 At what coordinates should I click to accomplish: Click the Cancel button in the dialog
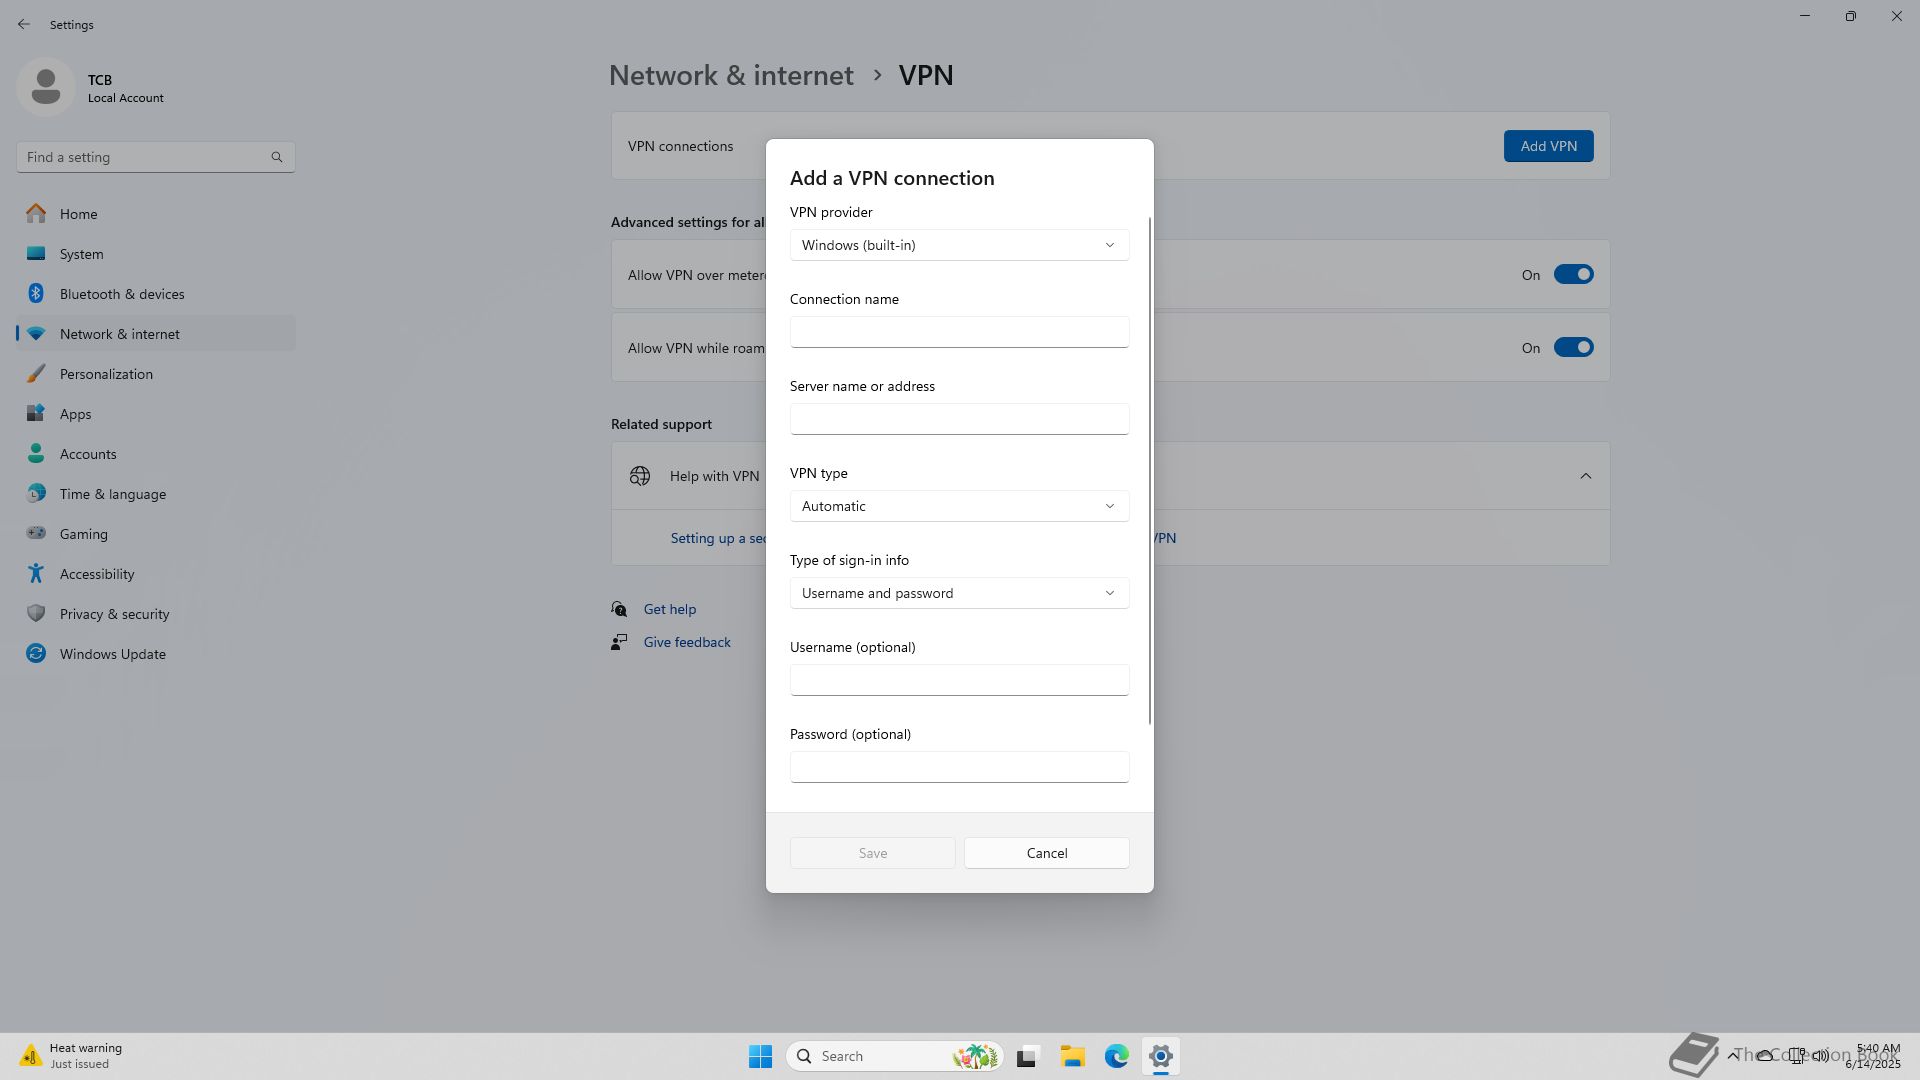(x=1046, y=853)
